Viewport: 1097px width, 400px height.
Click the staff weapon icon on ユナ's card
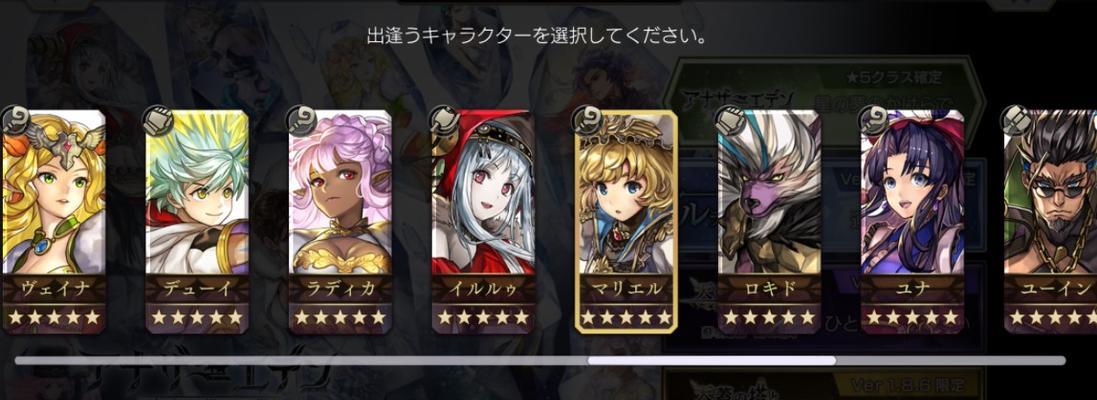[872, 120]
